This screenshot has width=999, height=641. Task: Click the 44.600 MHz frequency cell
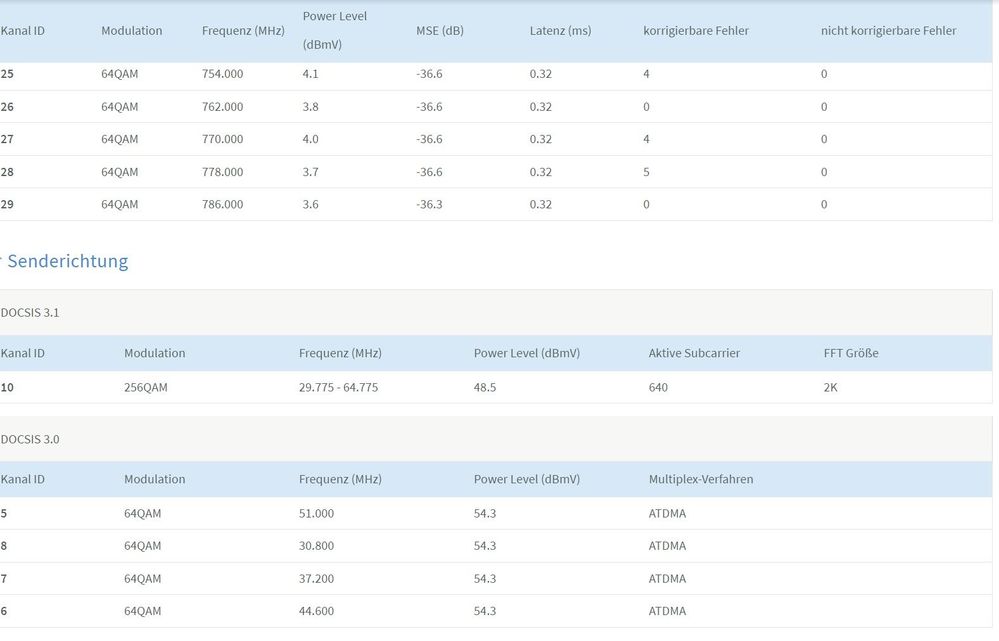316,611
